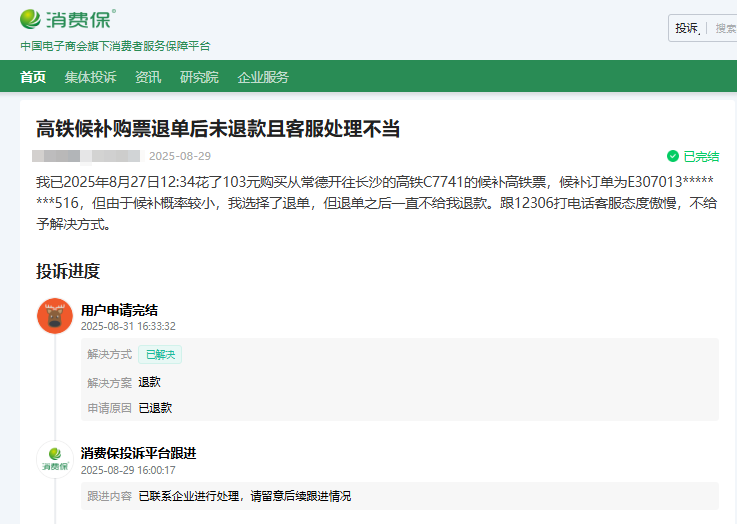Click the complaint title about 高铁候补购票
The width and height of the screenshot is (737, 524).
218,127
